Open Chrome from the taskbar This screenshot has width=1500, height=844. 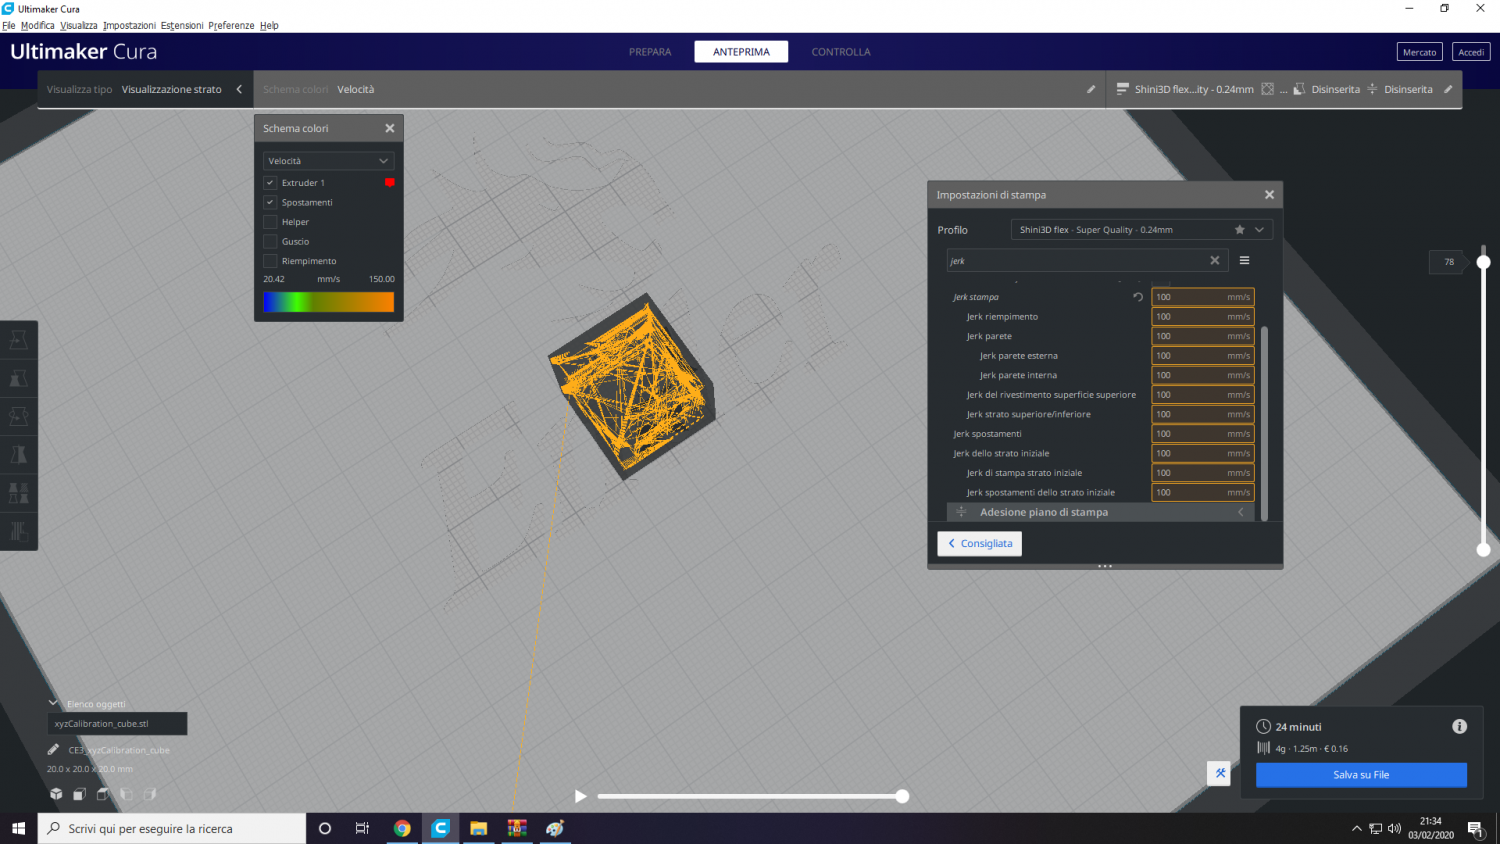(x=402, y=828)
